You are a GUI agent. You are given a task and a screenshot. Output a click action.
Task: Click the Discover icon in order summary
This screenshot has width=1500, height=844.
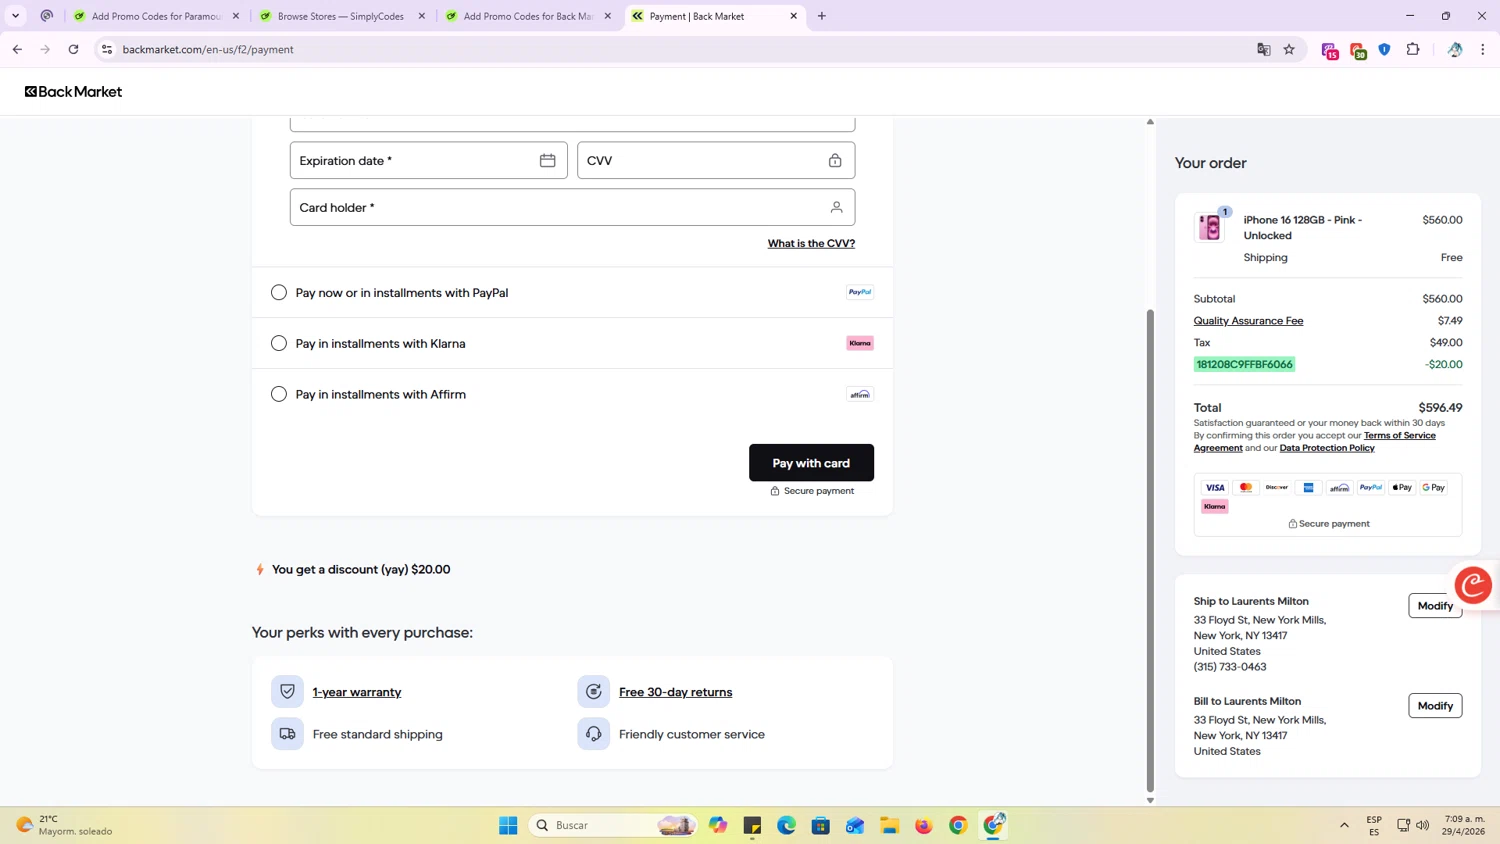point(1277,487)
